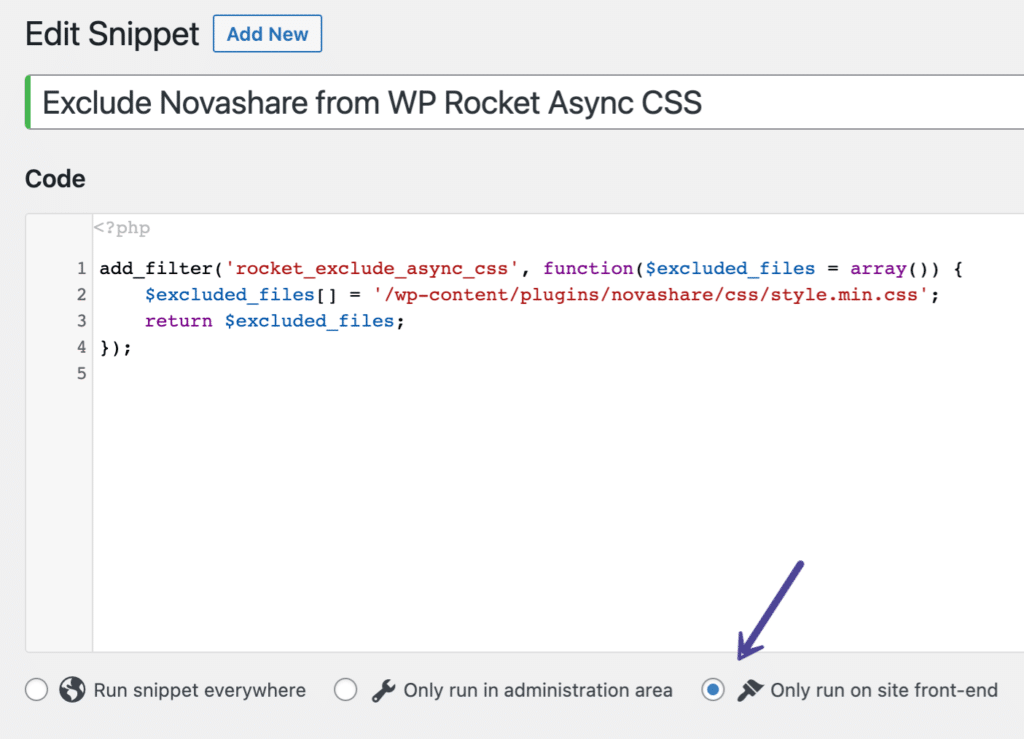Click '$excluded_files[]' variable on line 2
1024x739 pixels.
[241, 294]
